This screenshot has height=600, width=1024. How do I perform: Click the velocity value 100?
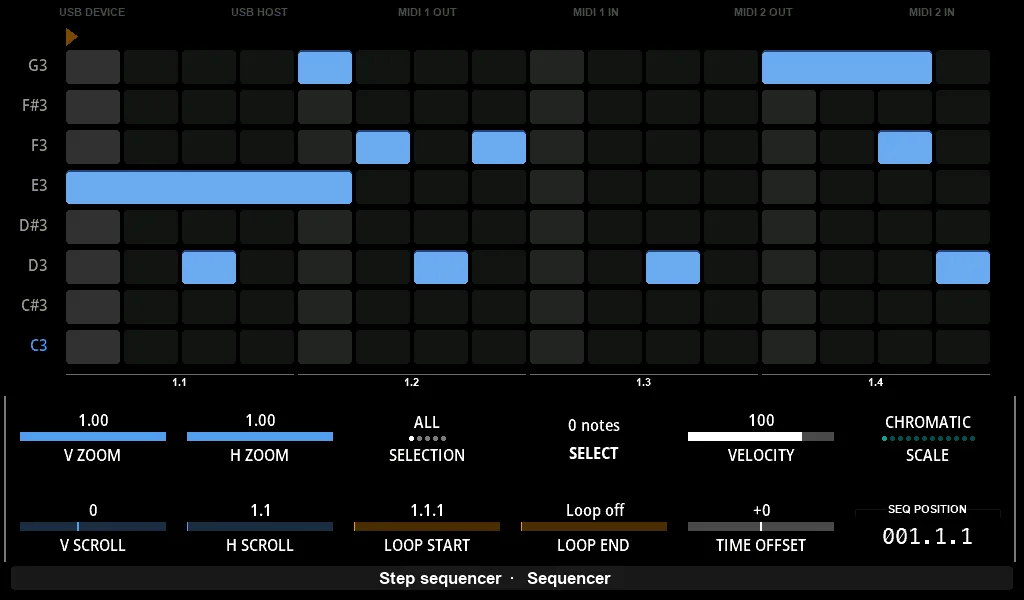point(761,420)
